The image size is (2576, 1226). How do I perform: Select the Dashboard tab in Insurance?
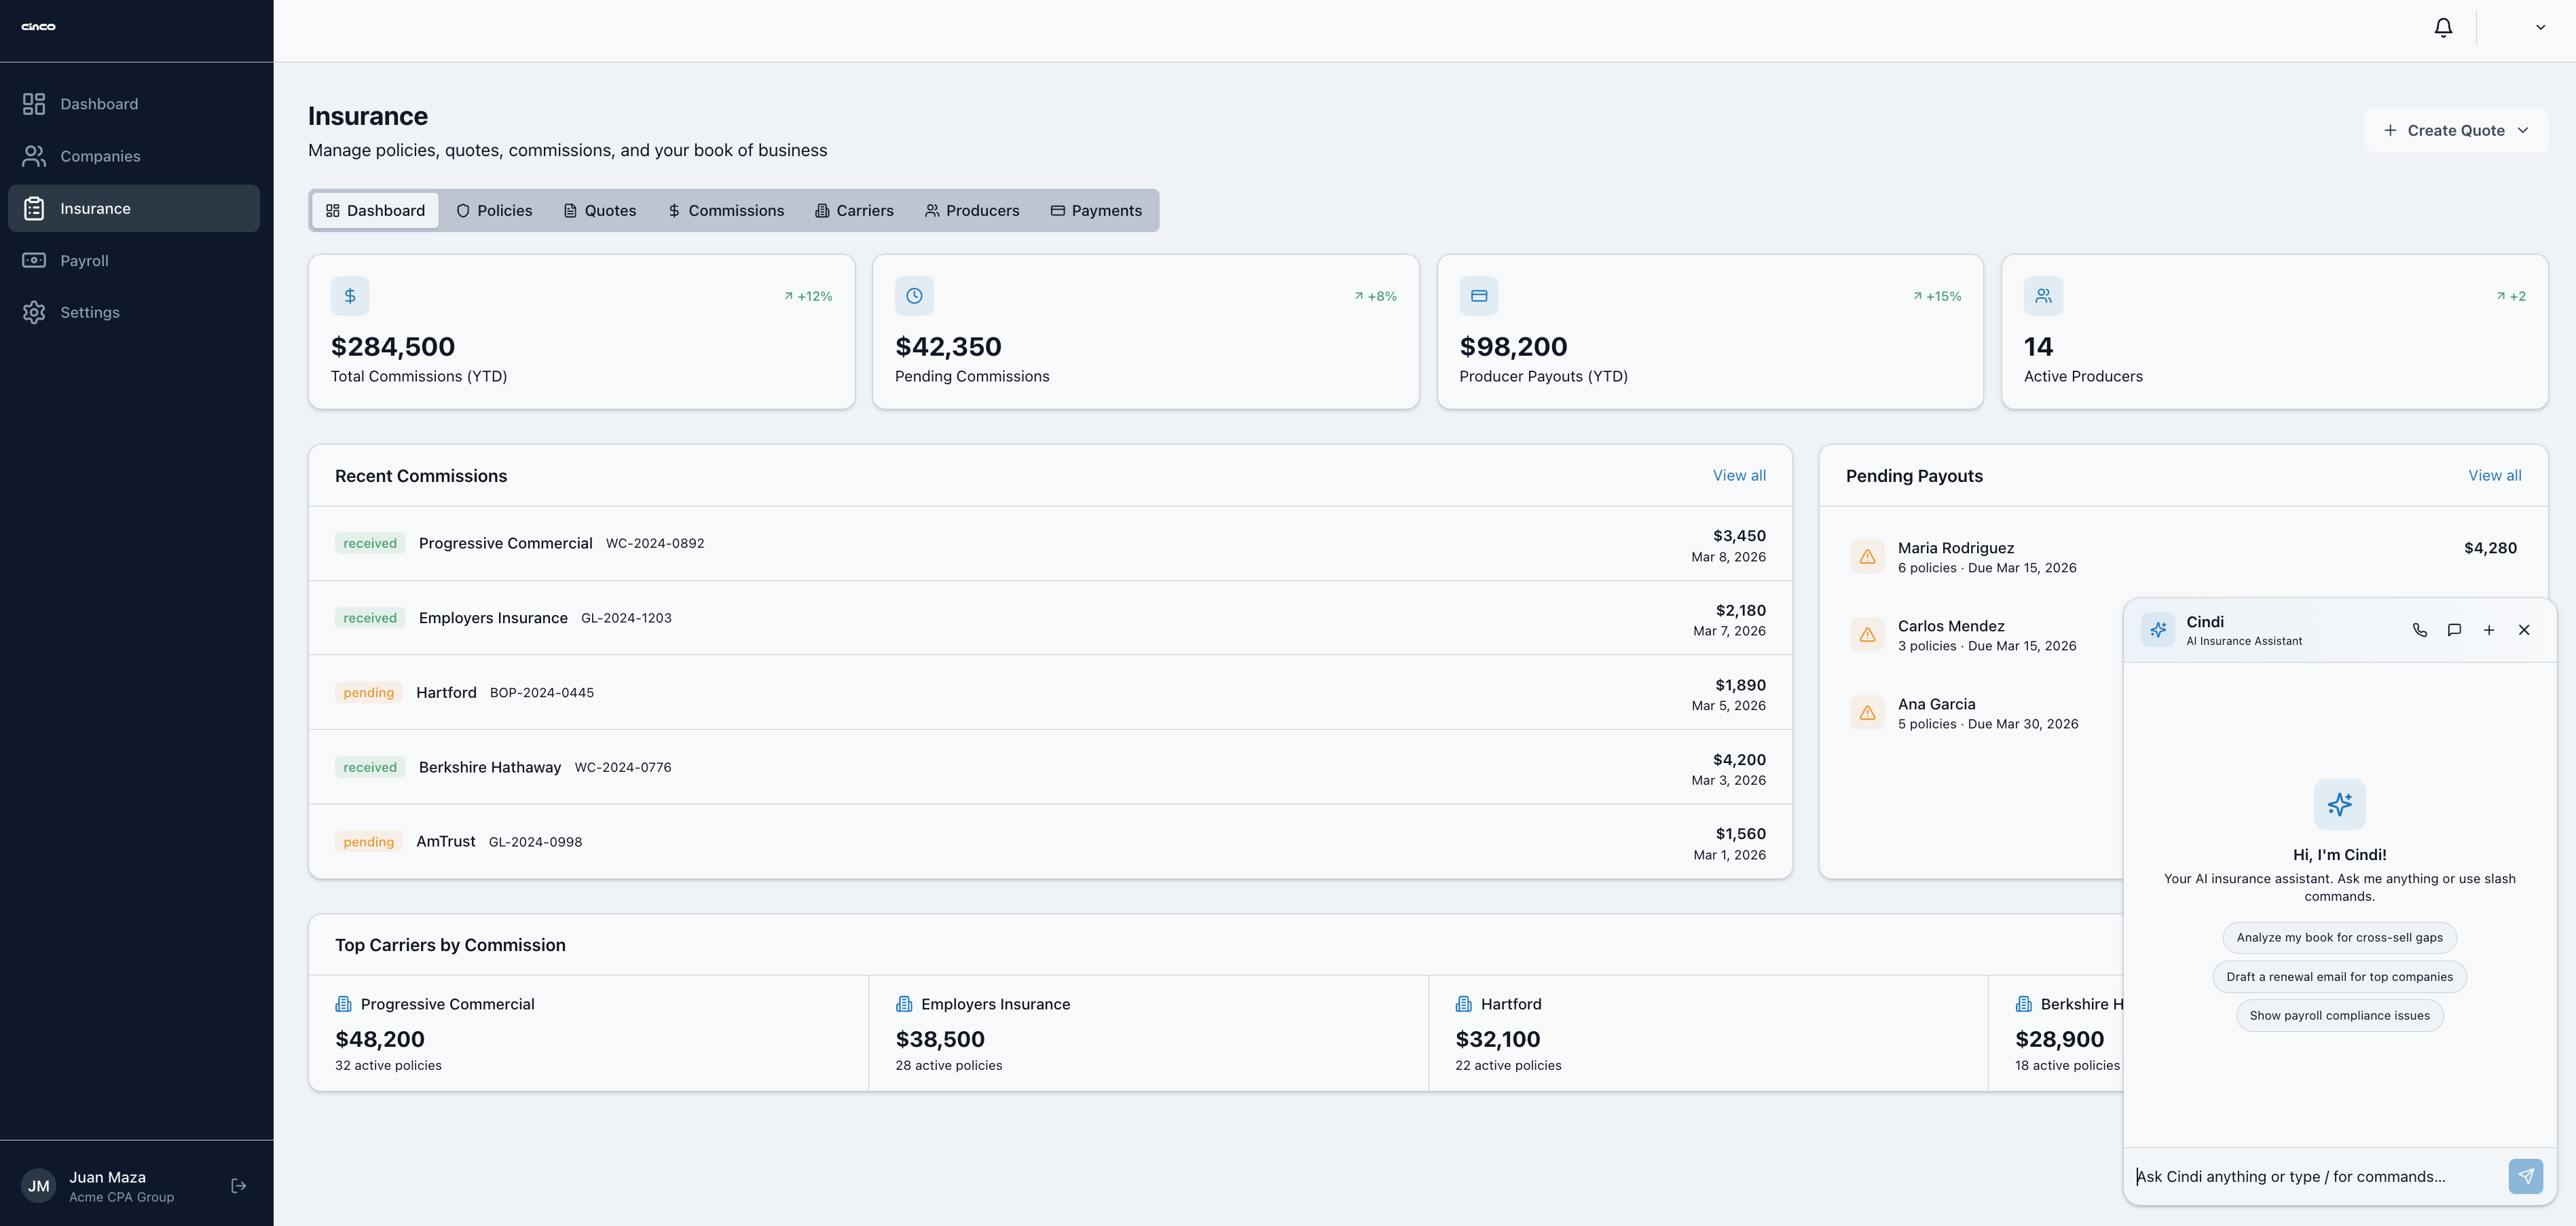point(375,211)
